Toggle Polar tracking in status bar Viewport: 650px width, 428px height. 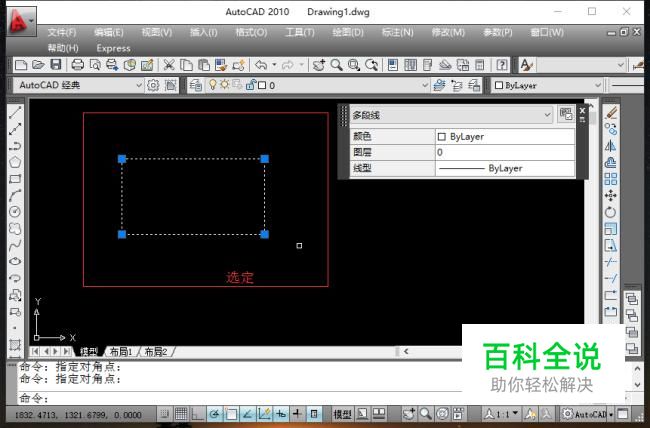[214, 413]
